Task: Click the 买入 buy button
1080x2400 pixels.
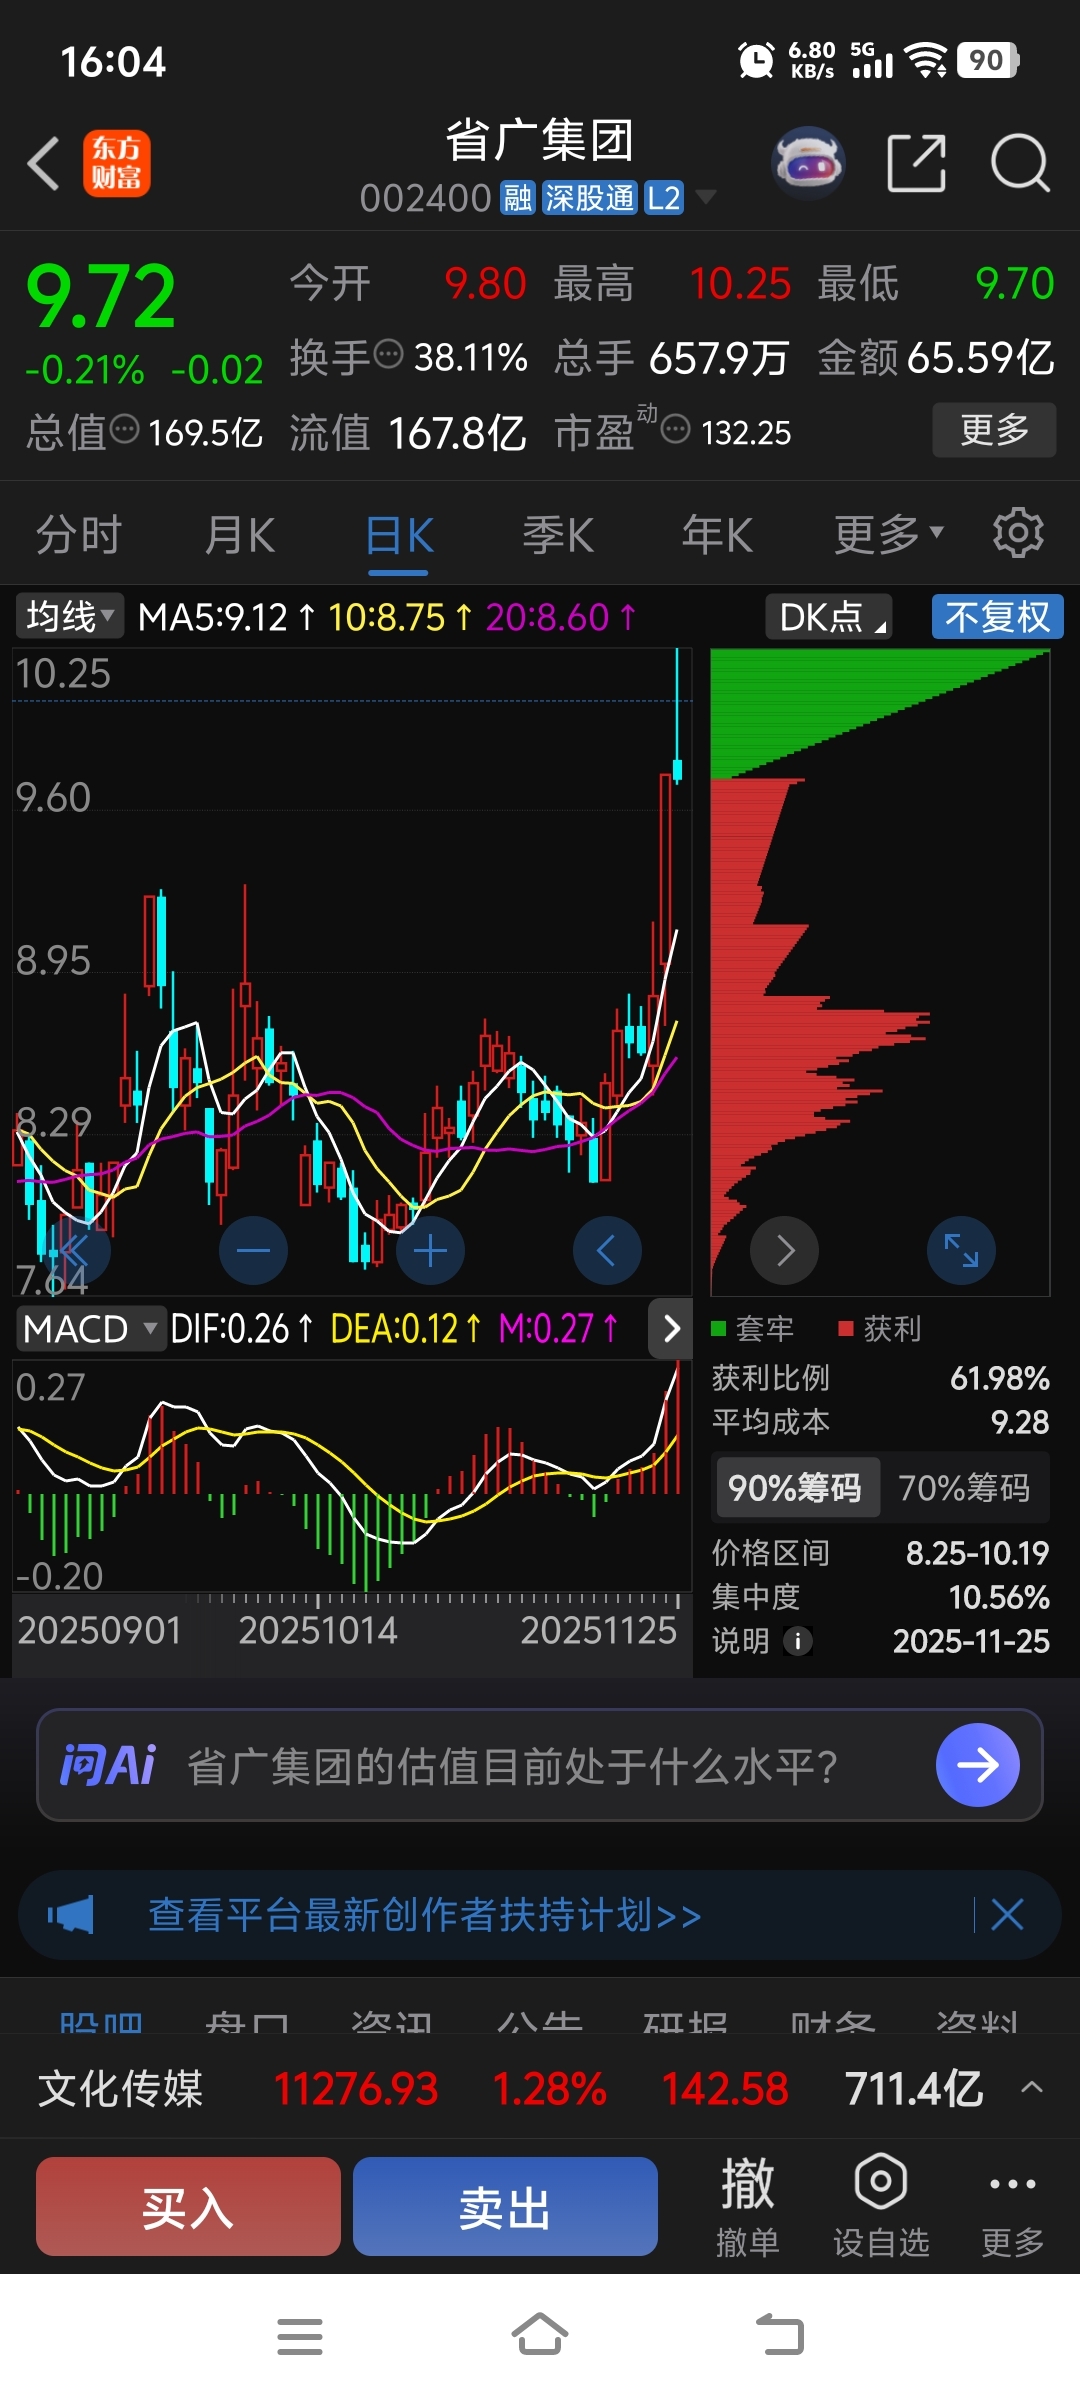Action: point(188,2206)
